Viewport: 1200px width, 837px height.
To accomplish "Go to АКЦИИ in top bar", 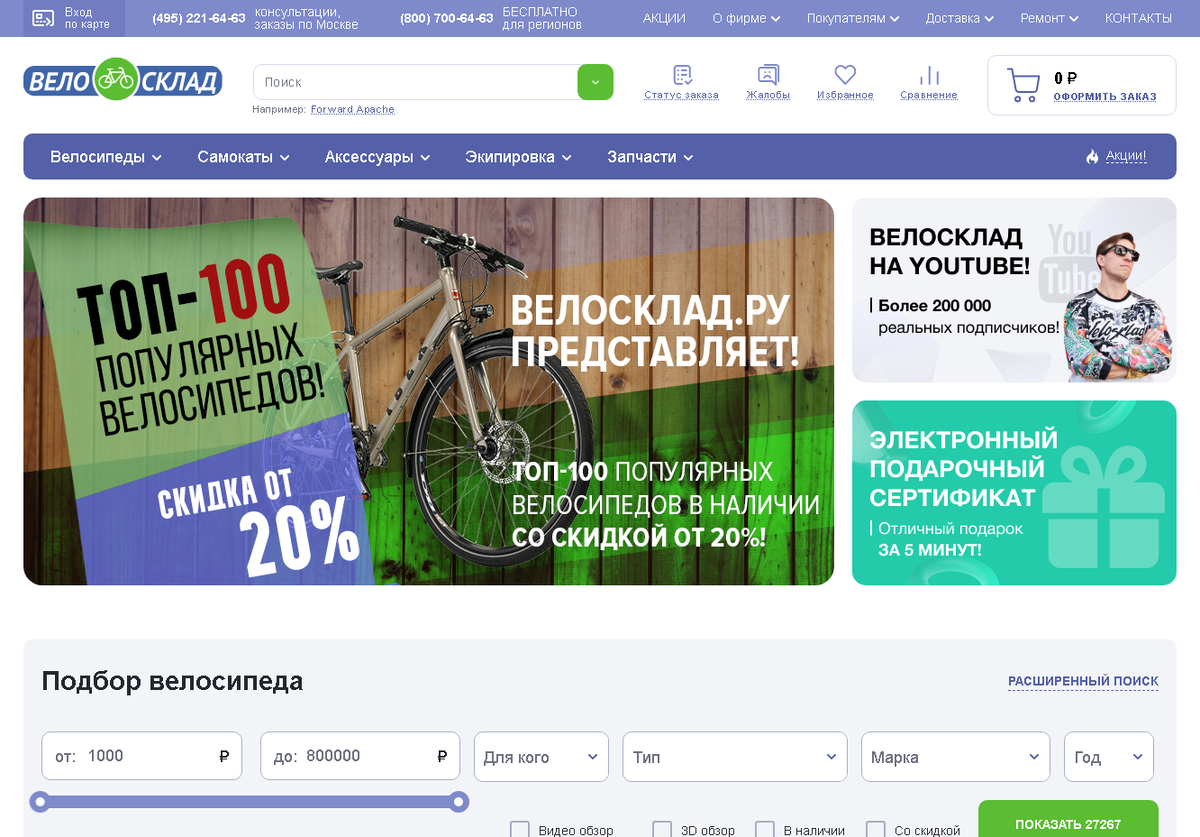I will pyautogui.click(x=664, y=18).
